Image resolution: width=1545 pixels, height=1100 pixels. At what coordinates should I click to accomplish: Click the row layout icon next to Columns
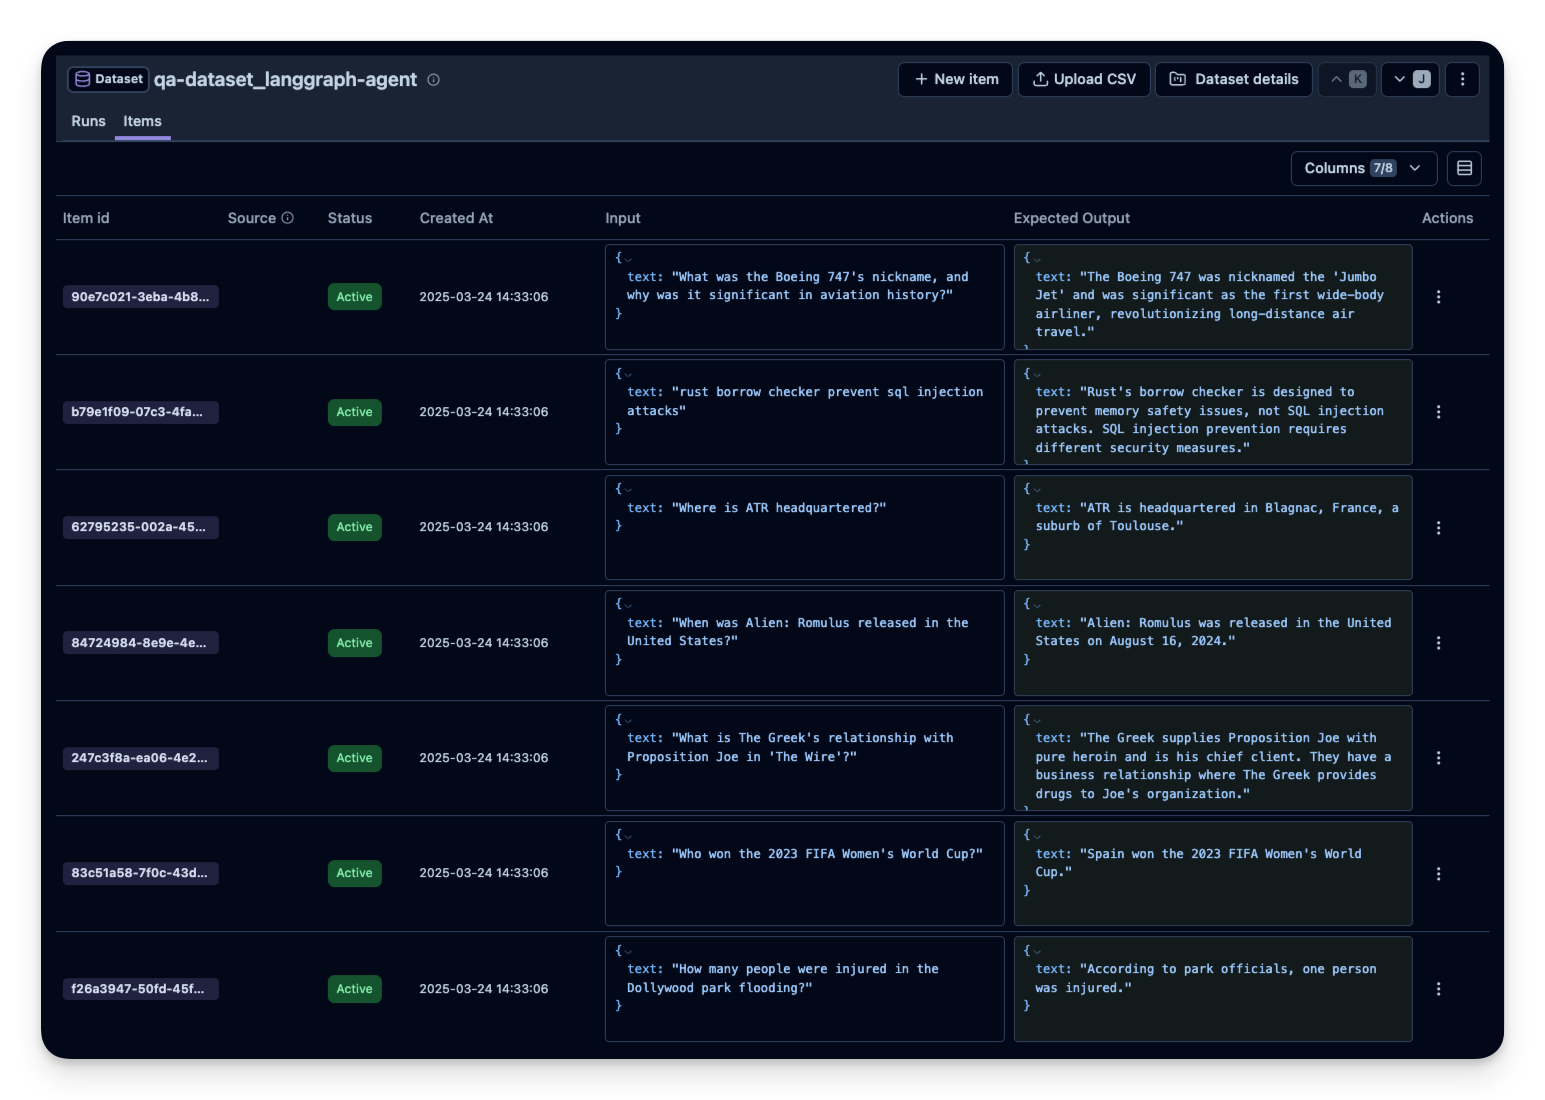(1464, 168)
